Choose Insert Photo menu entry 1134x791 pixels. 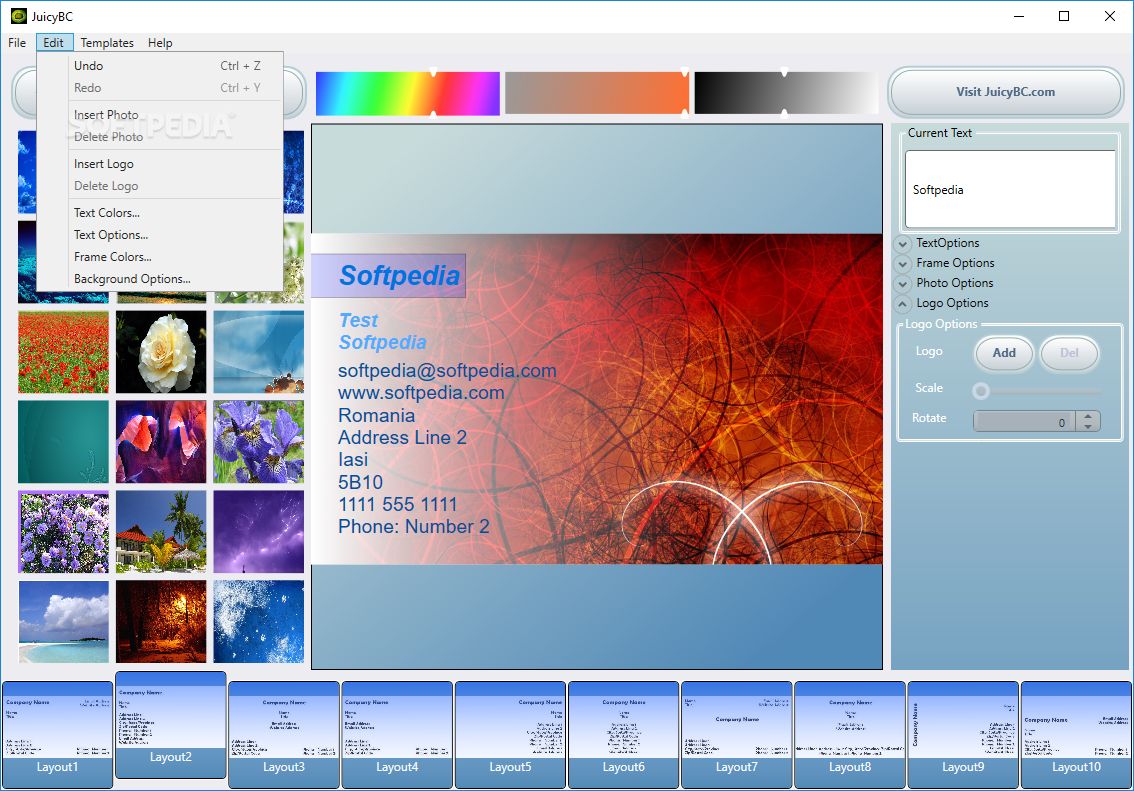[x=159, y=115]
